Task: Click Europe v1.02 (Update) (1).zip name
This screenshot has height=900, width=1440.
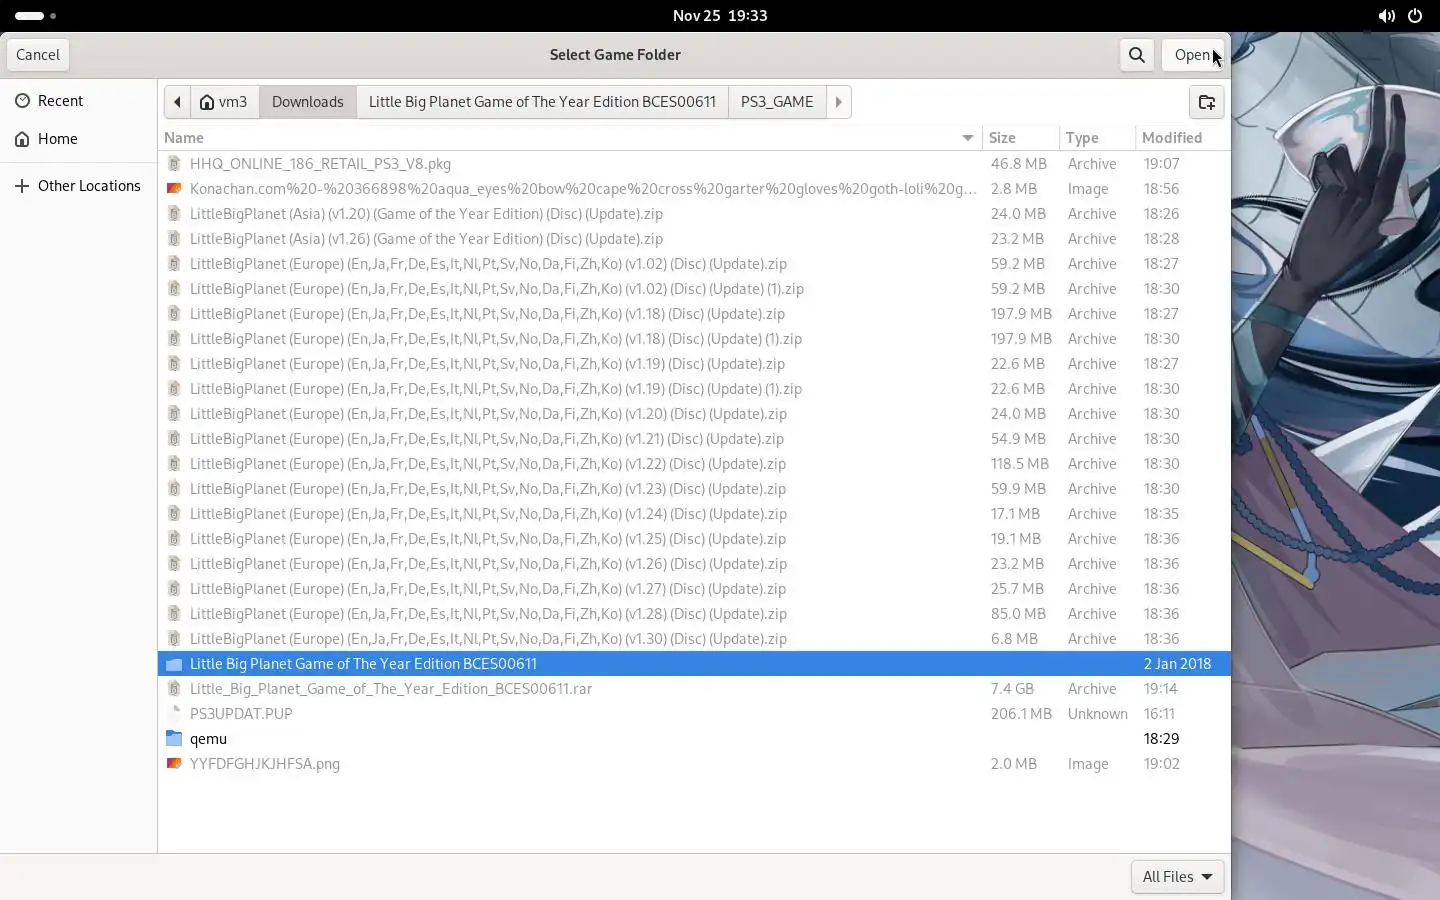Action: (497, 289)
